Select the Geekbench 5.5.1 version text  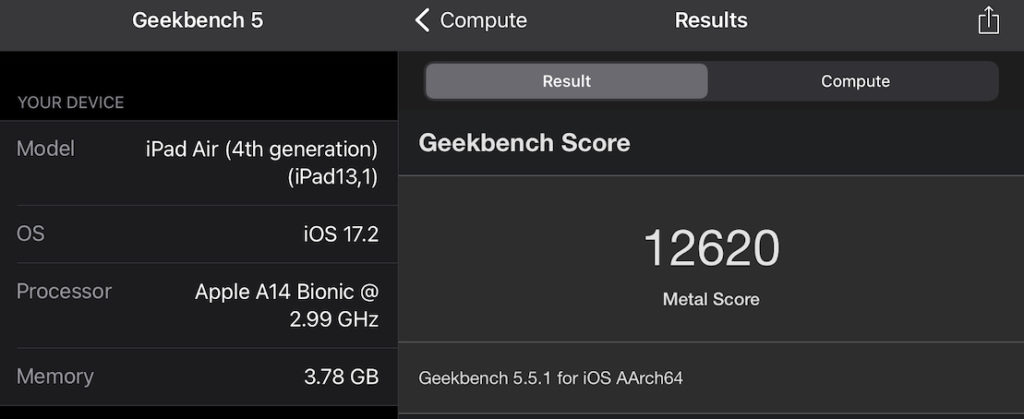tap(550, 378)
